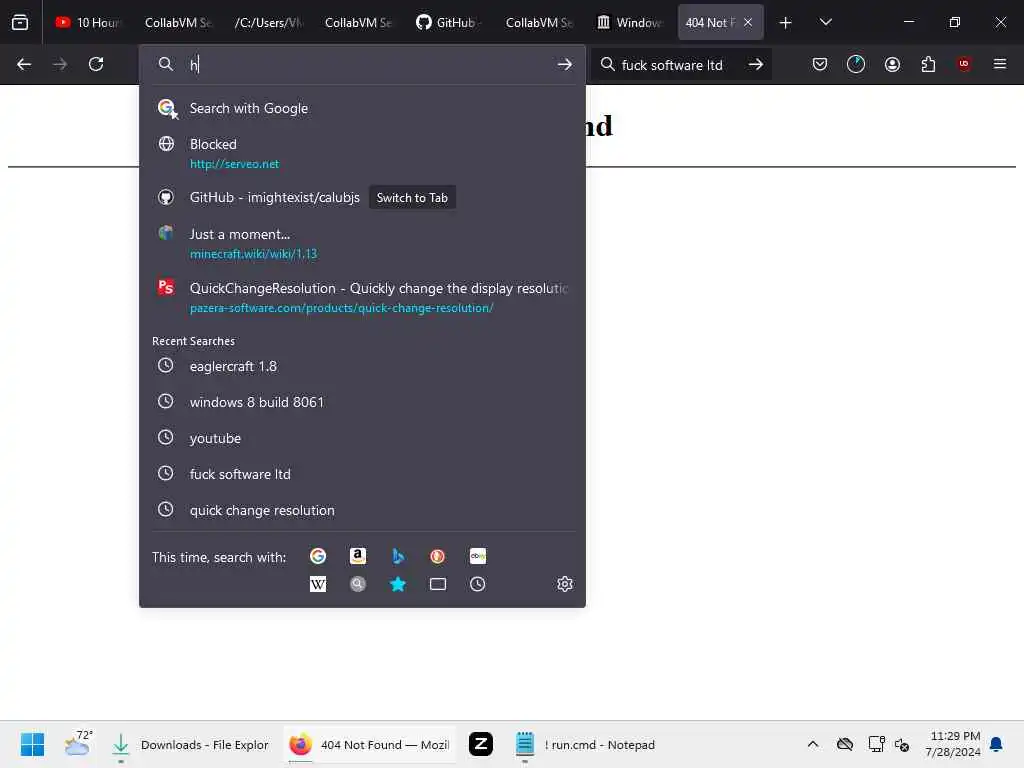Select recent search 'eaglercraft 1.8'
The width and height of the screenshot is (1024, 768).
[362, 366]
